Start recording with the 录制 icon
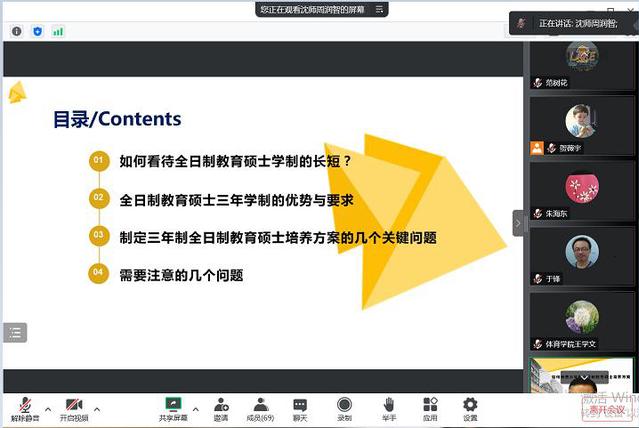Viewport: 639px width, 428px height. click(x=344, y=408)
